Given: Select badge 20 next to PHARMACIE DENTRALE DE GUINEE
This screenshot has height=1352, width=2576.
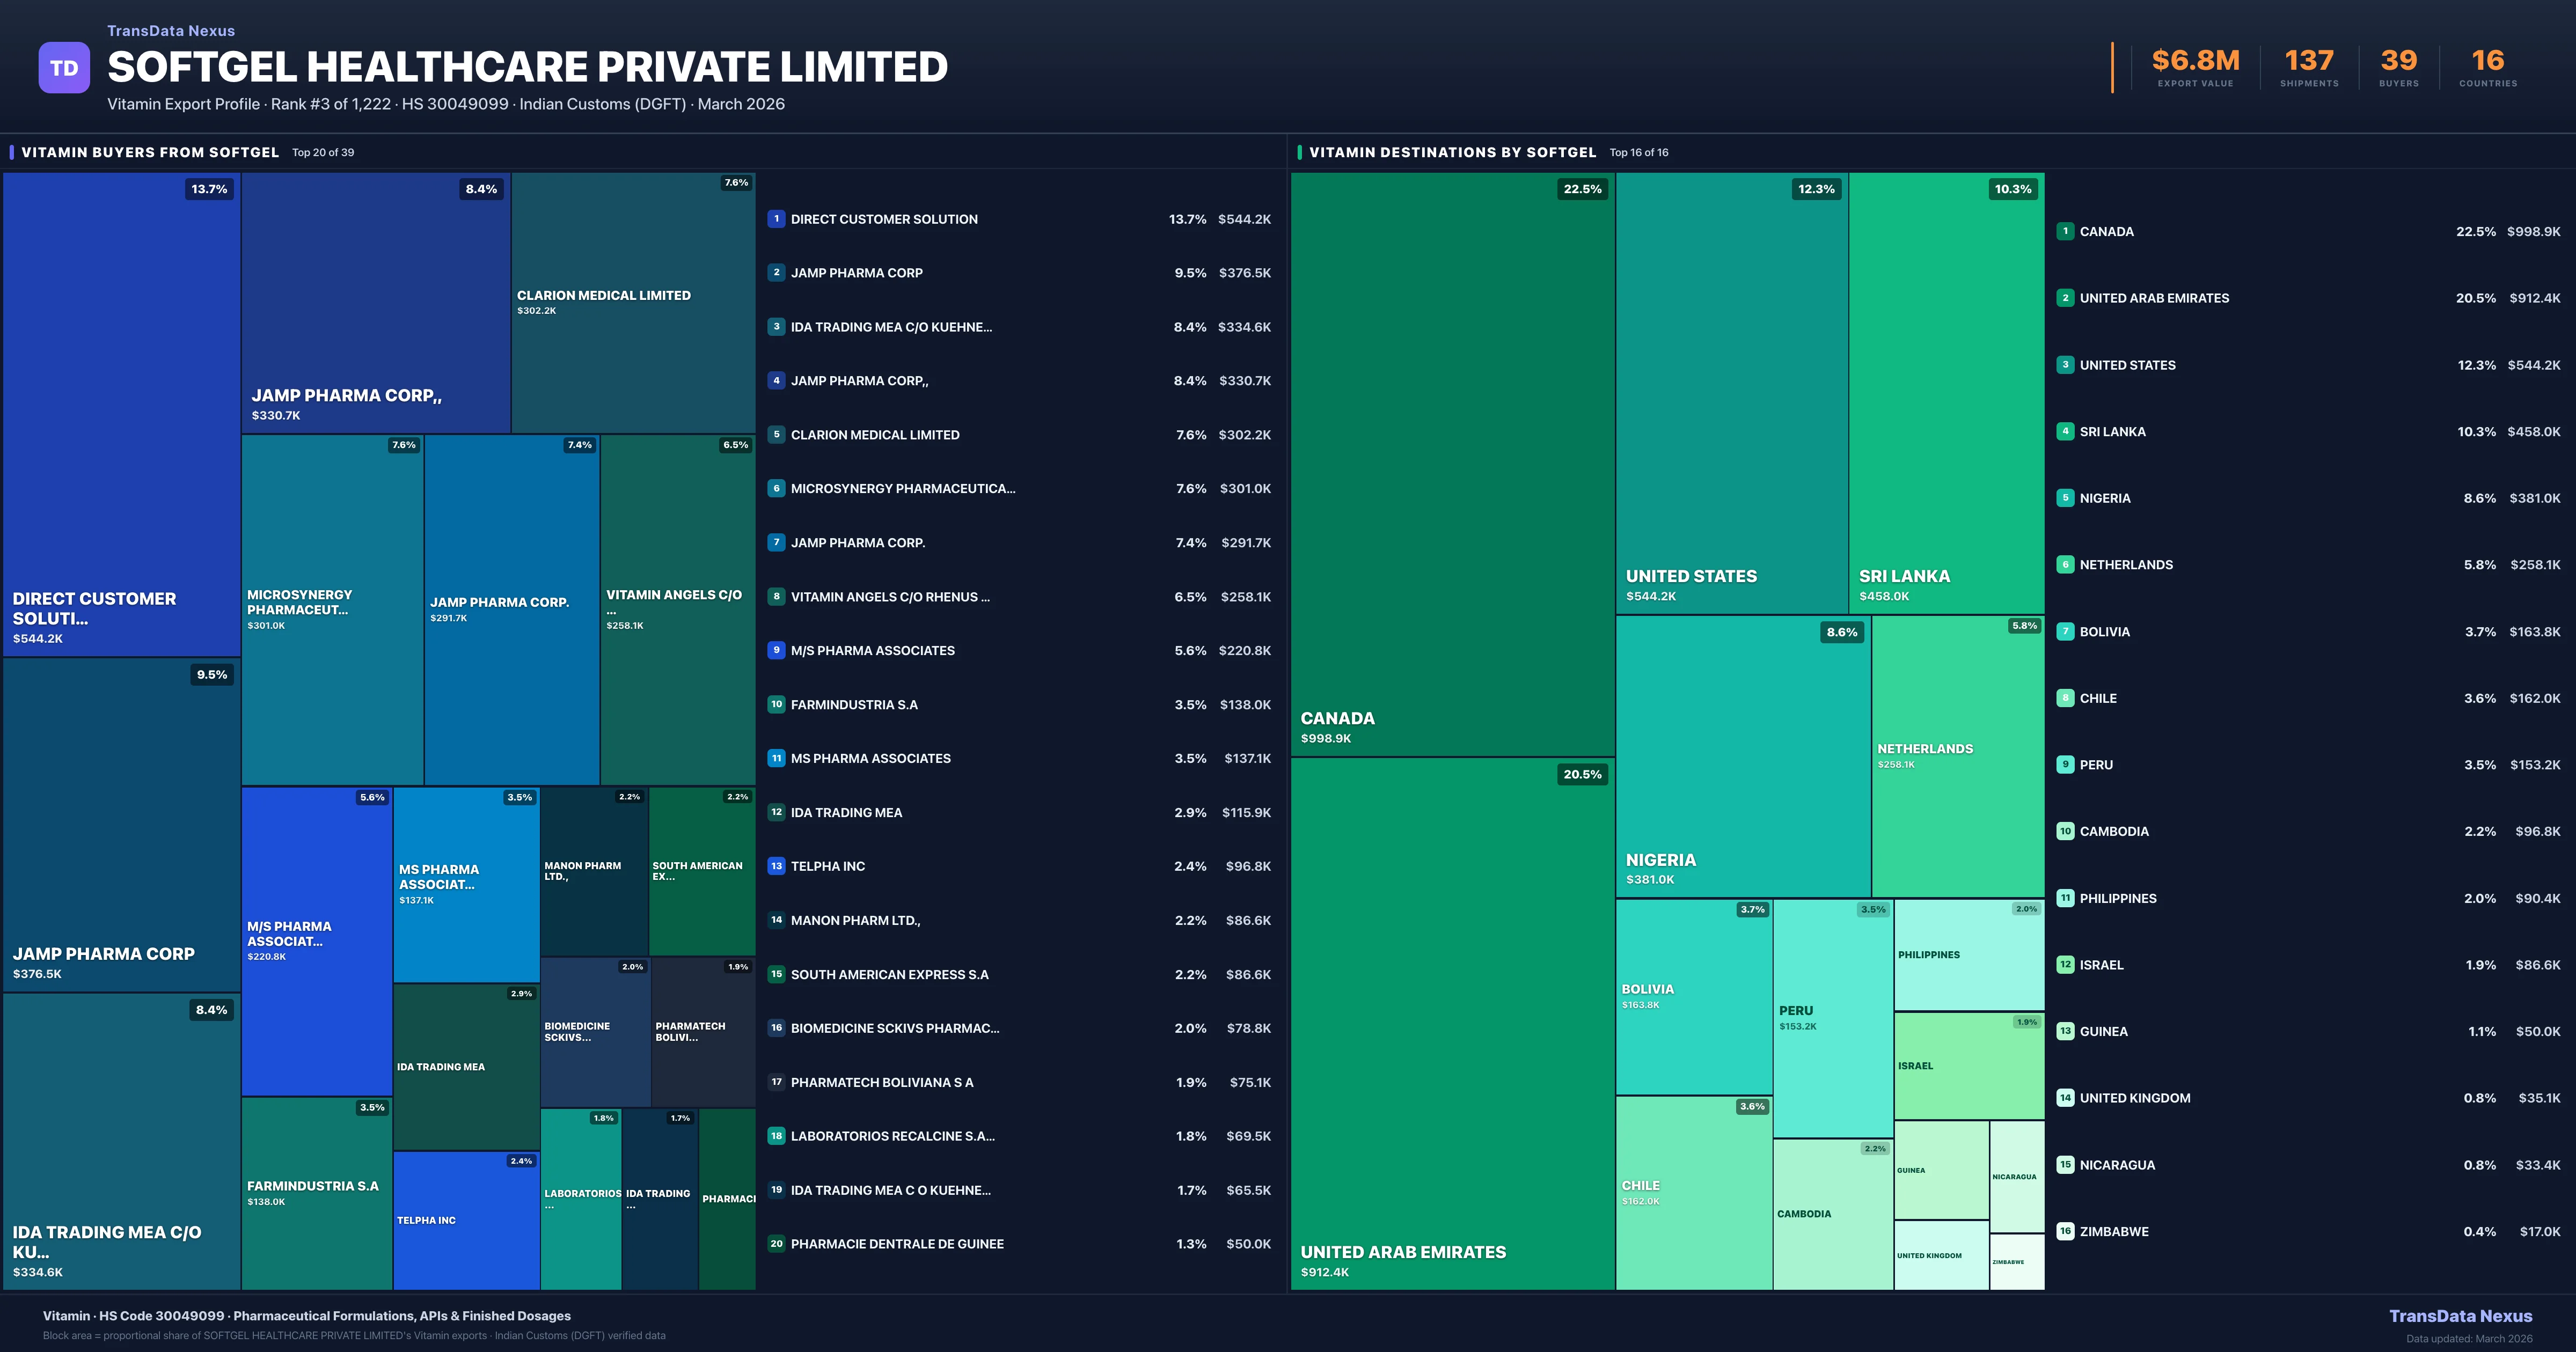Looking at the screenshot, I should coord(777,1243).
